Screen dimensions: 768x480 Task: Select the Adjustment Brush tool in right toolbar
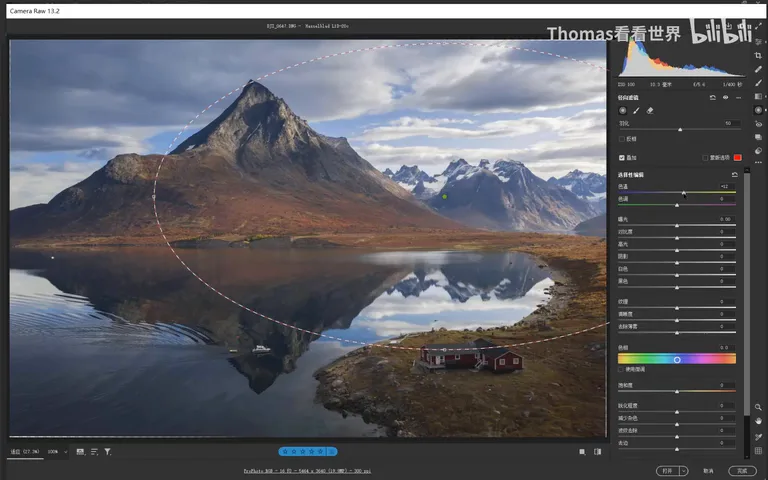coord(759,83)
